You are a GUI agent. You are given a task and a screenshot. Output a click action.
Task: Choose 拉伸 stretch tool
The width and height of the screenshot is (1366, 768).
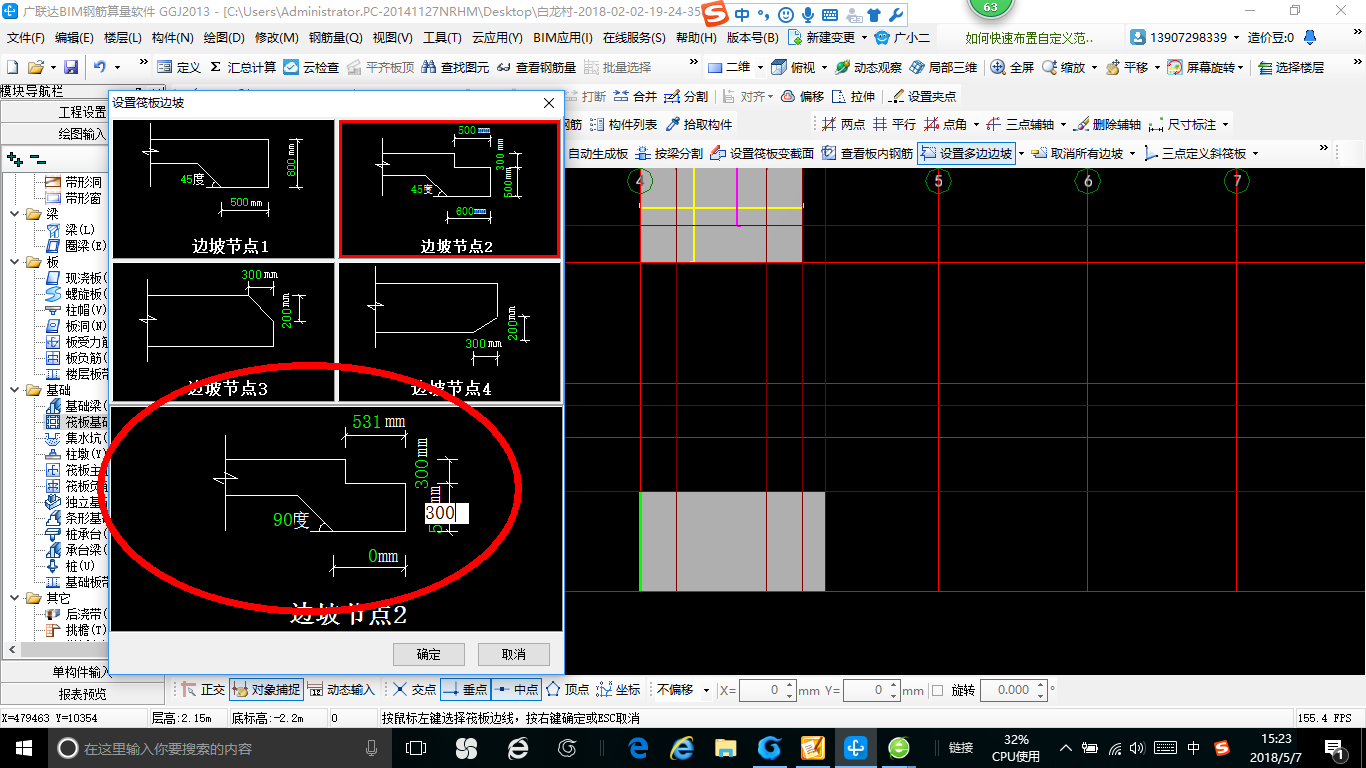click(853, 96)
